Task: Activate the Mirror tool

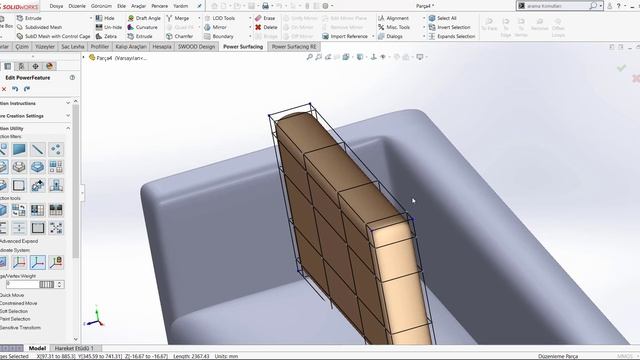Action: (x=215, y=27)
